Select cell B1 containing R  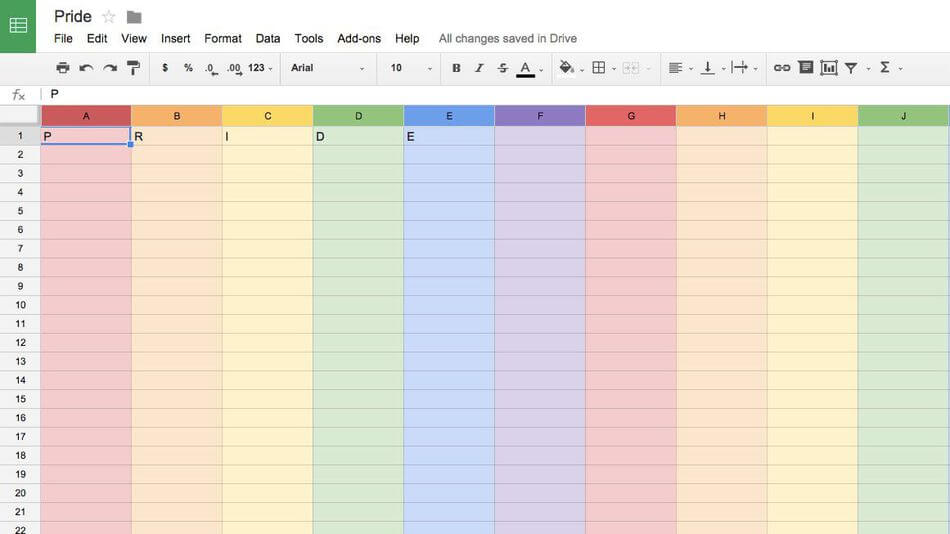(x=177, y=136)
